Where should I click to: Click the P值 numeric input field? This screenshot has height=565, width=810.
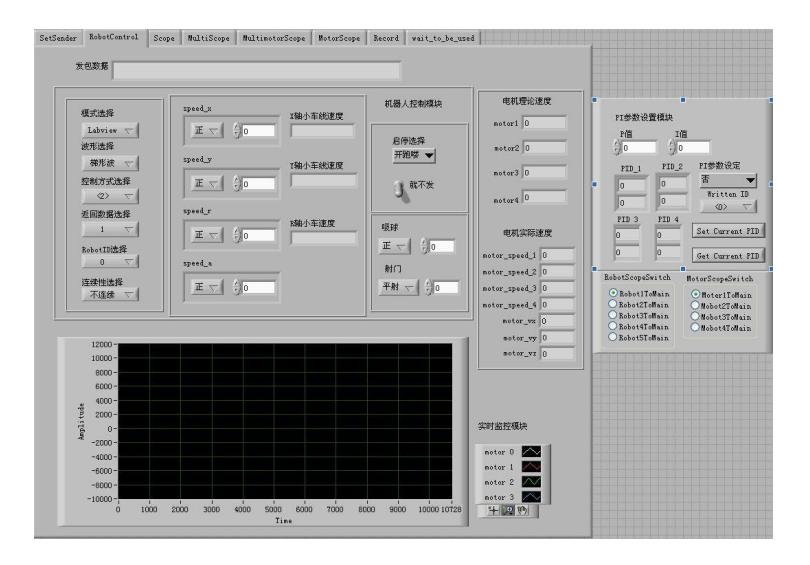639,148
